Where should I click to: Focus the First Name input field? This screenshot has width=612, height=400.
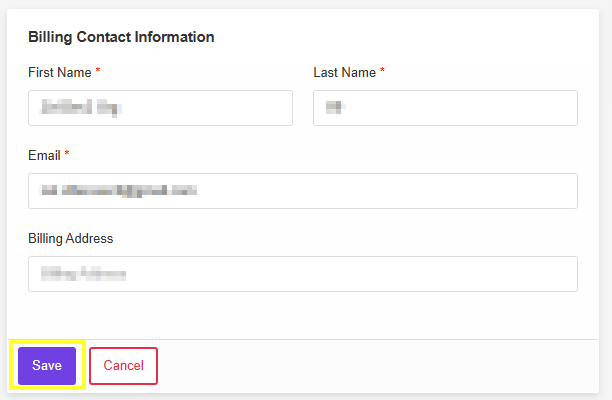pos(160,108)
